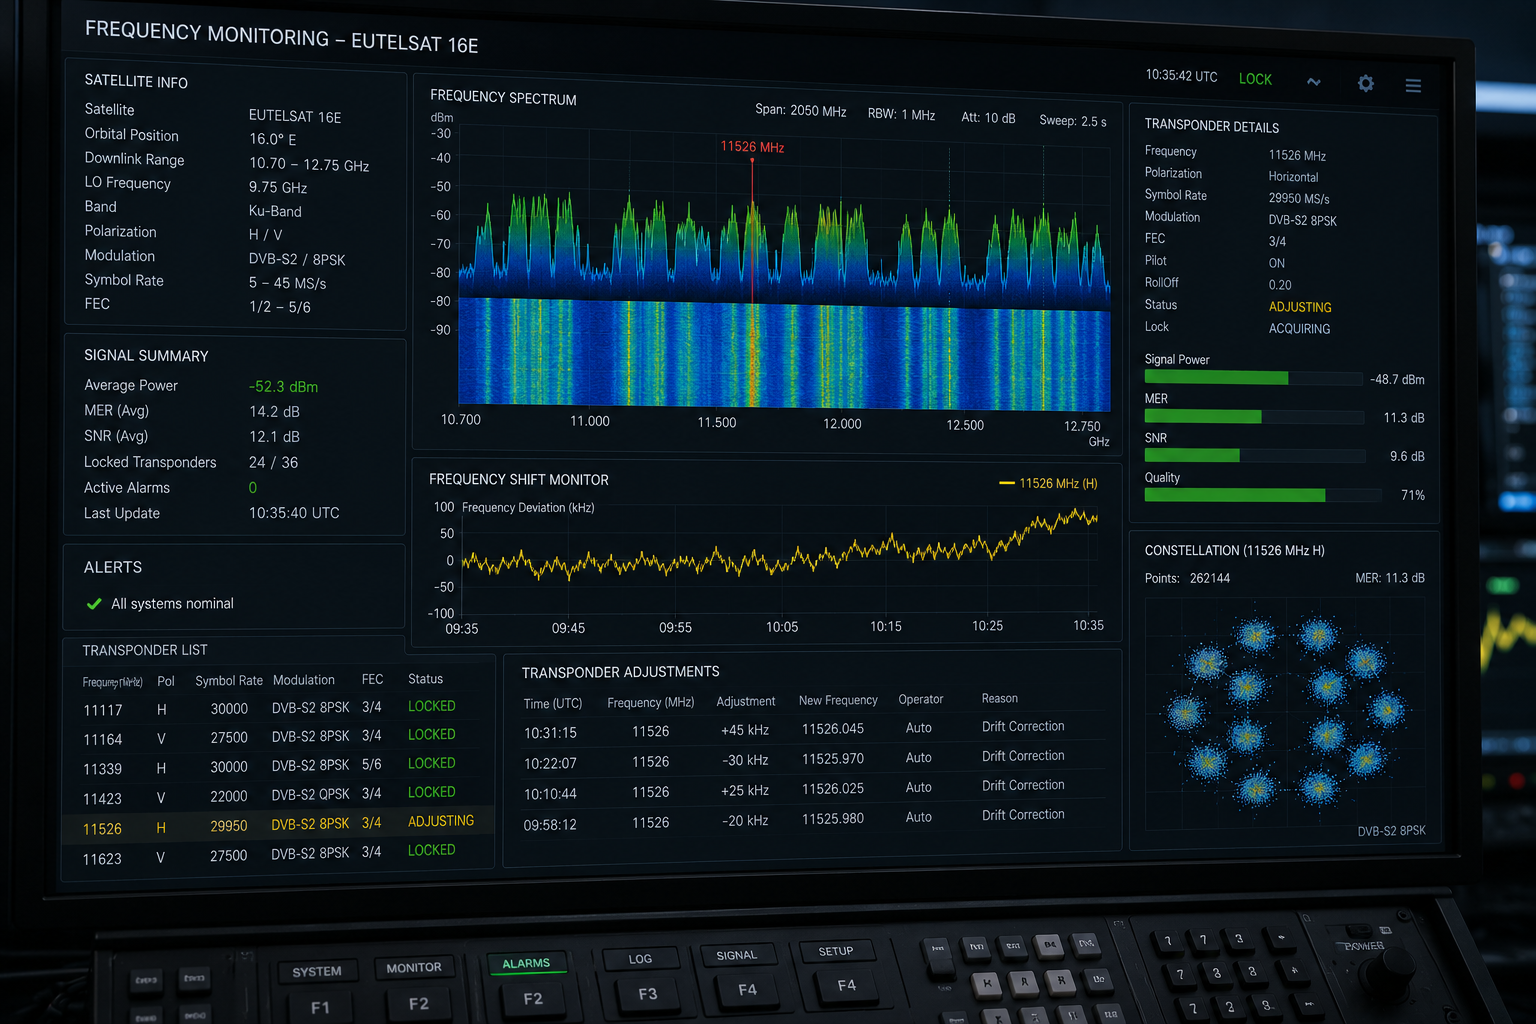This screenshot has width=1536, height=1024.
Task: Click the Signal Power level bar
Action: click(x=1254, y=378)
